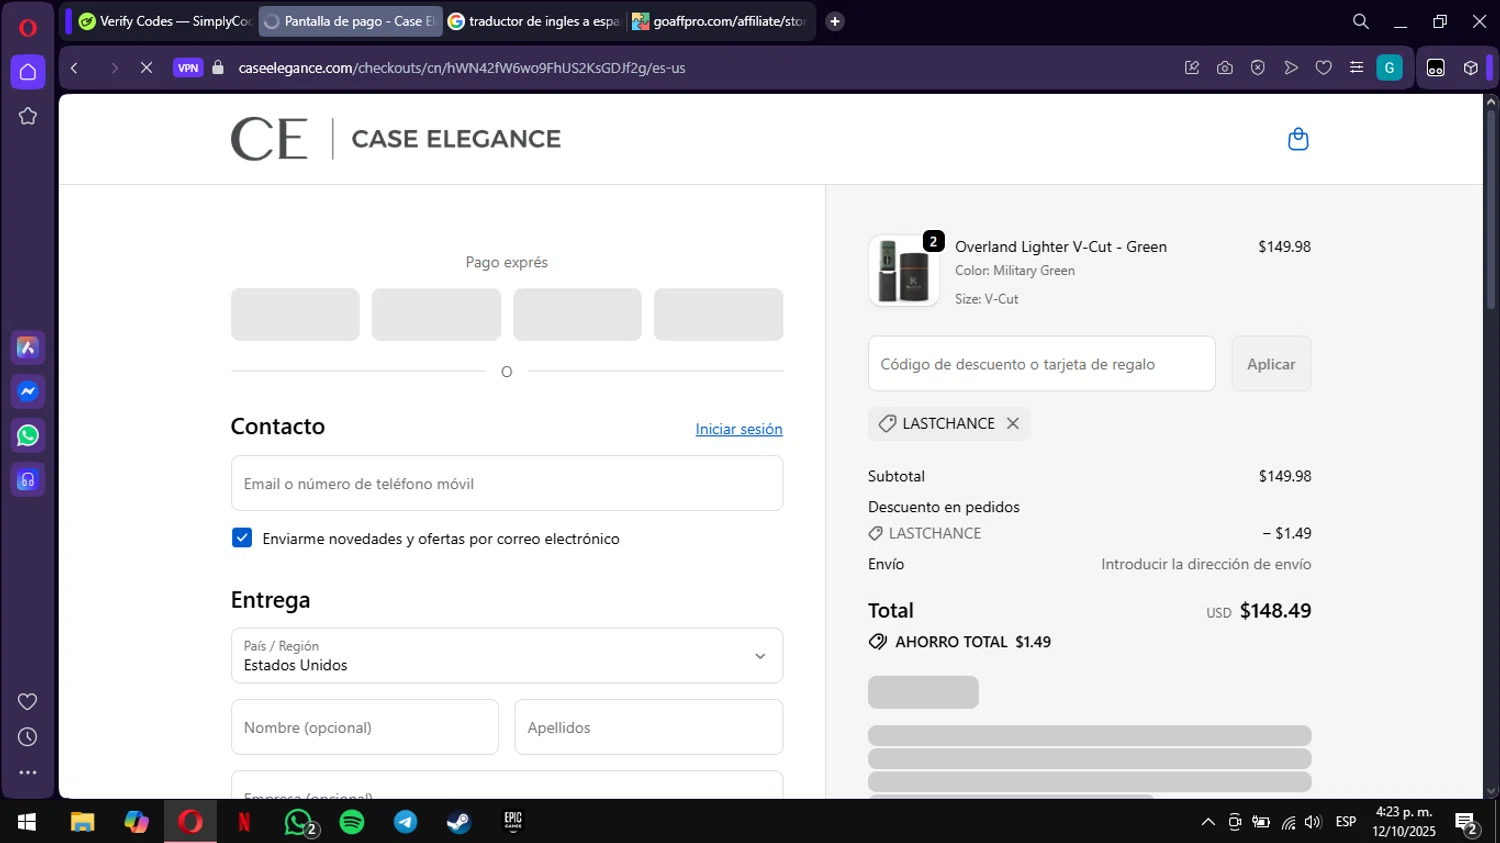Screen dimensions: 1500x843
Task: Open History clock in the sidebar
Action: point(28,737)
